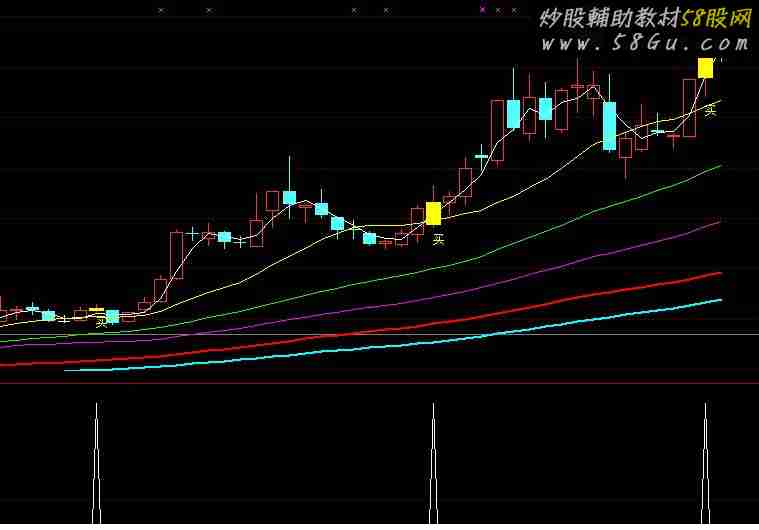Screen dimensions: 759x530
Task: Select the tall hollow red candle before the last yellow candle
Action: coord(689,108)
